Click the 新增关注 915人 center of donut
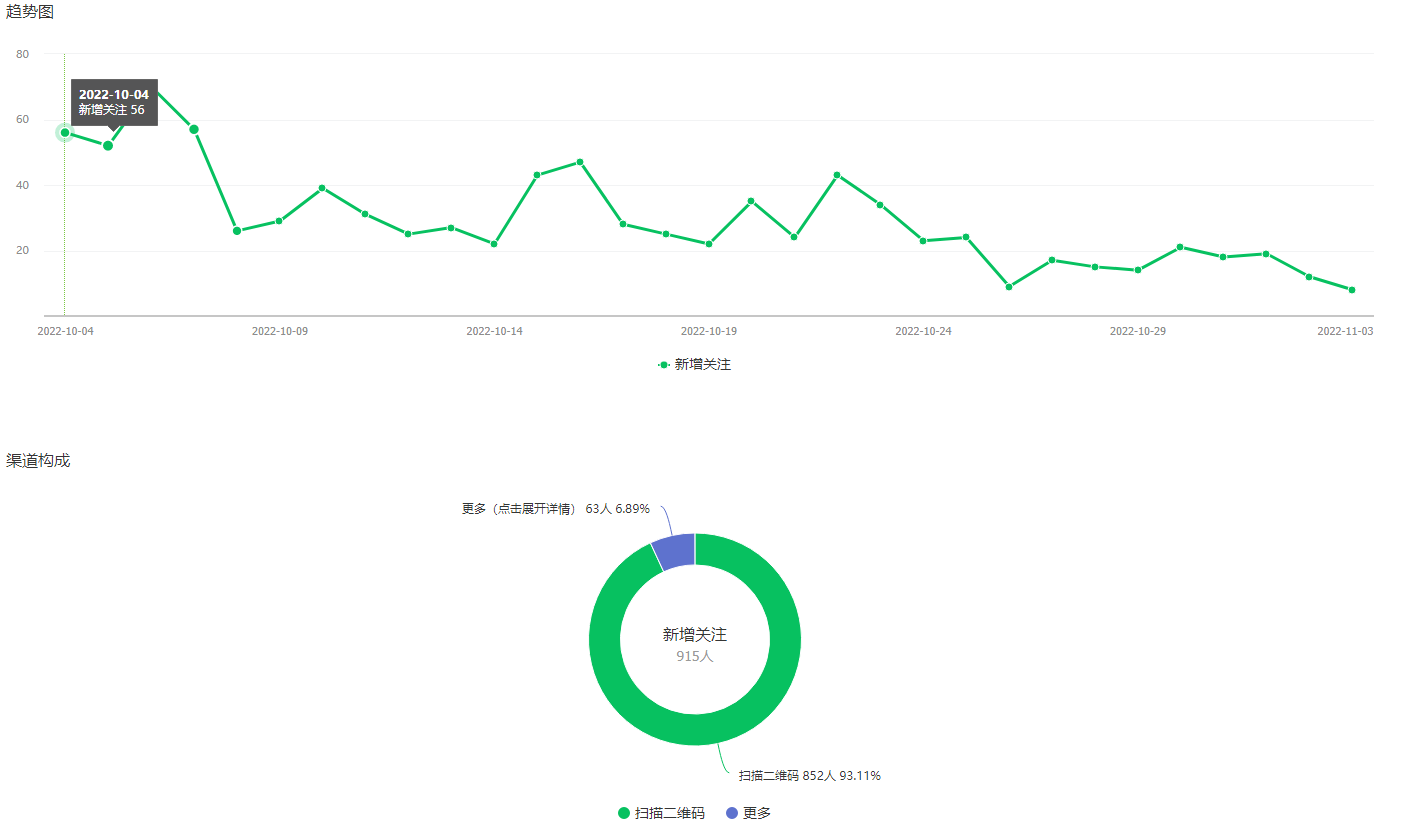Viewport: 1414px width, 826px height. [695, 645]
